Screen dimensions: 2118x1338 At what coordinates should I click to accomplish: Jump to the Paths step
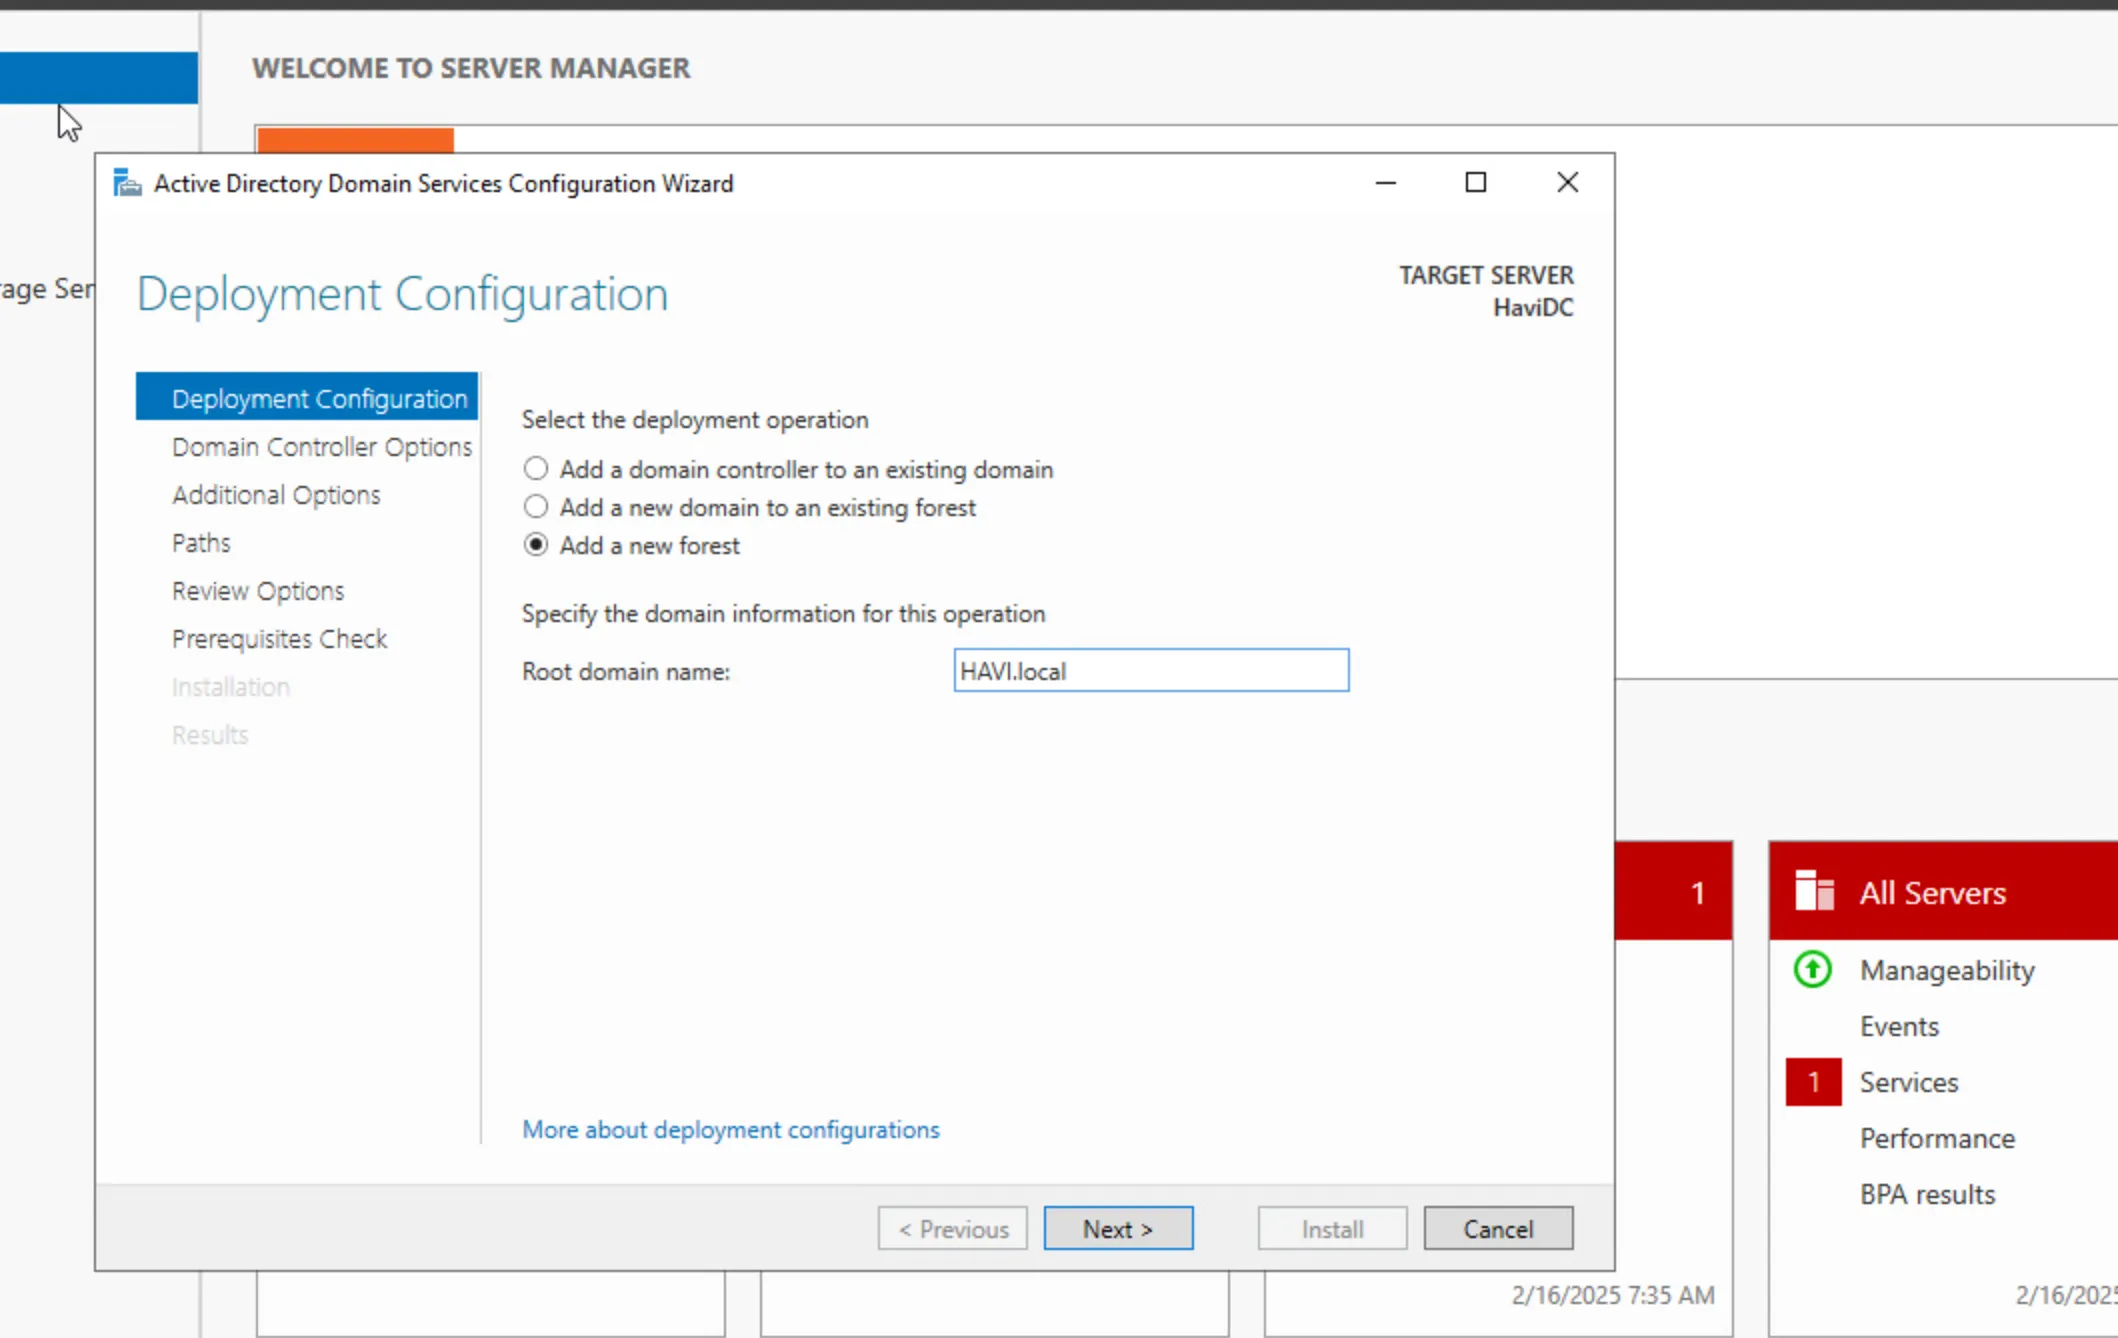click(201, 543)
